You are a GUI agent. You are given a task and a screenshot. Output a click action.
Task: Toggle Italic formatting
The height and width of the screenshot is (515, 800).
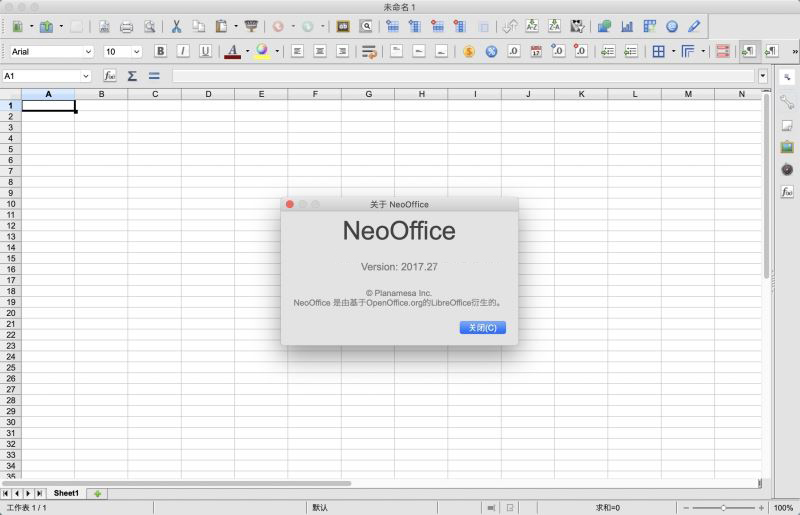183,52
